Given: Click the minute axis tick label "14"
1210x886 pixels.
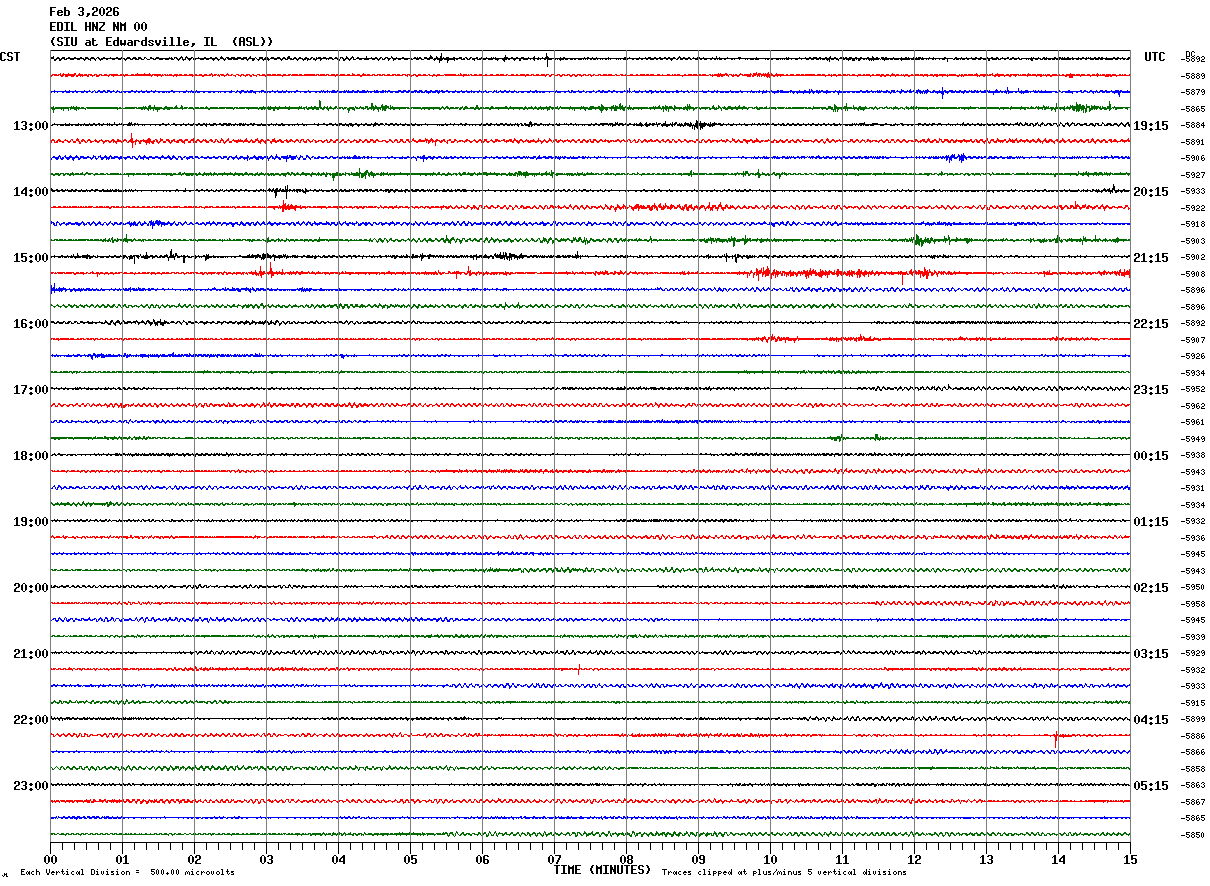Looking at the screenshot, I should pyautogui.click(x=1058, y=859).
